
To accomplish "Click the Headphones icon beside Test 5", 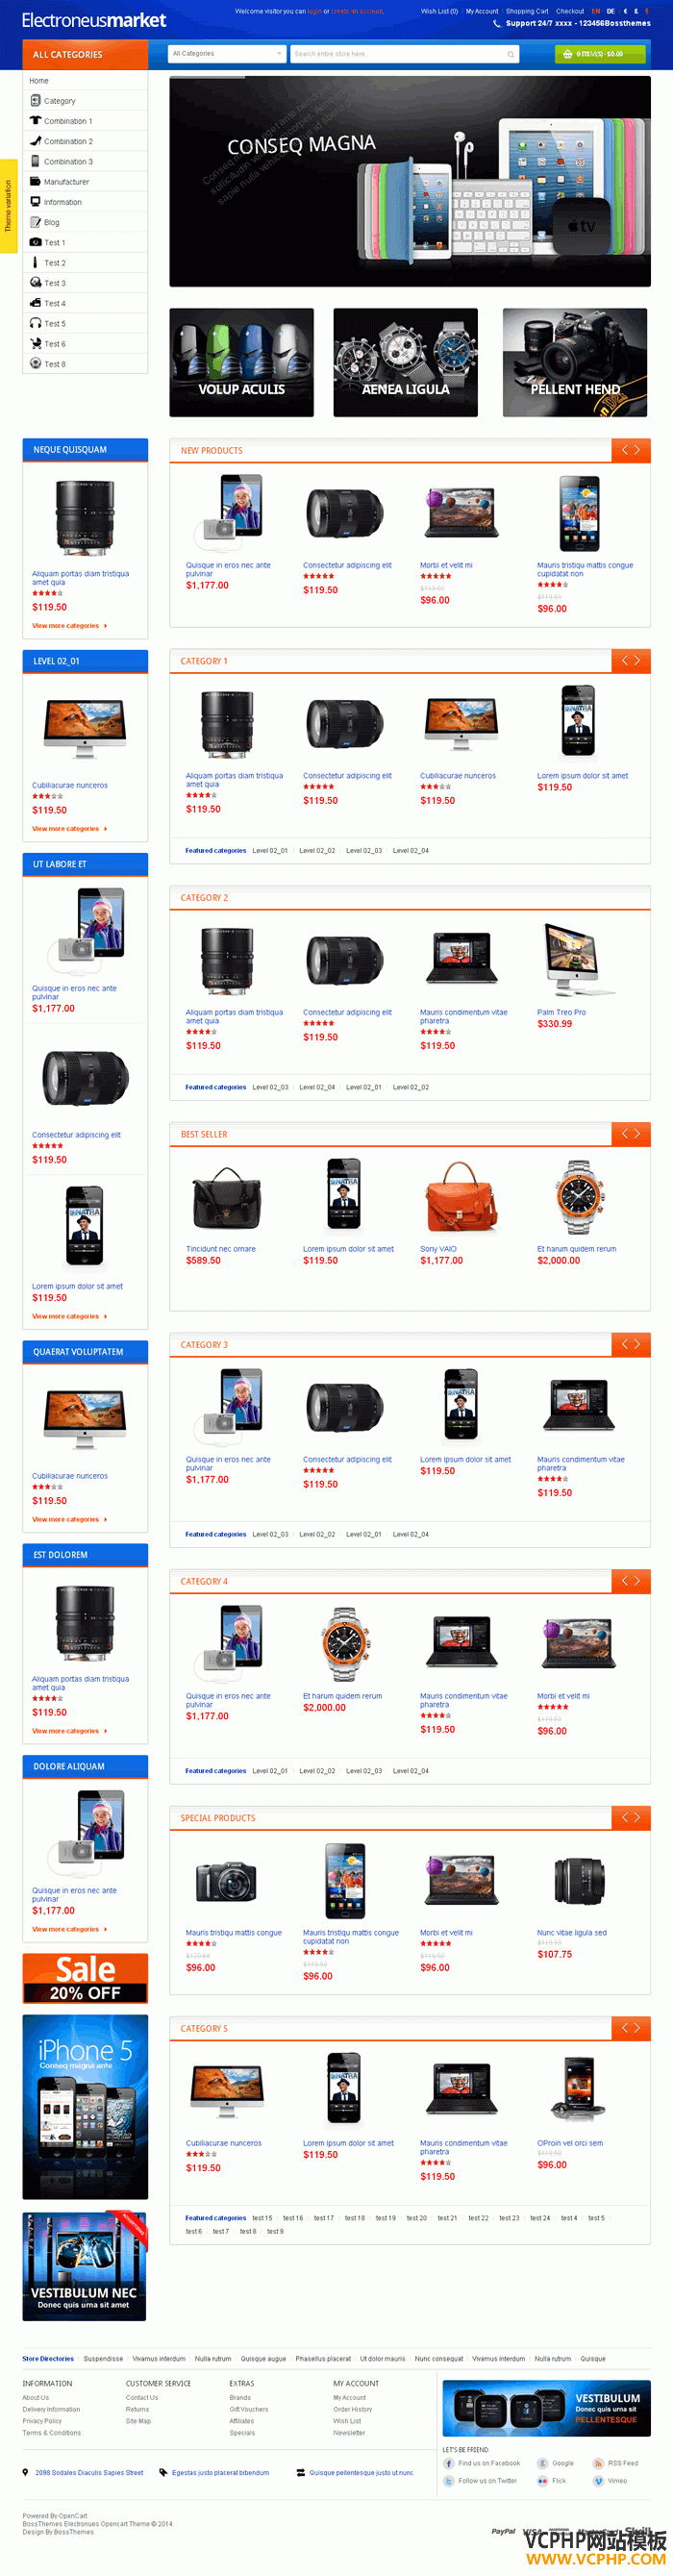I will tap(36, 323).
